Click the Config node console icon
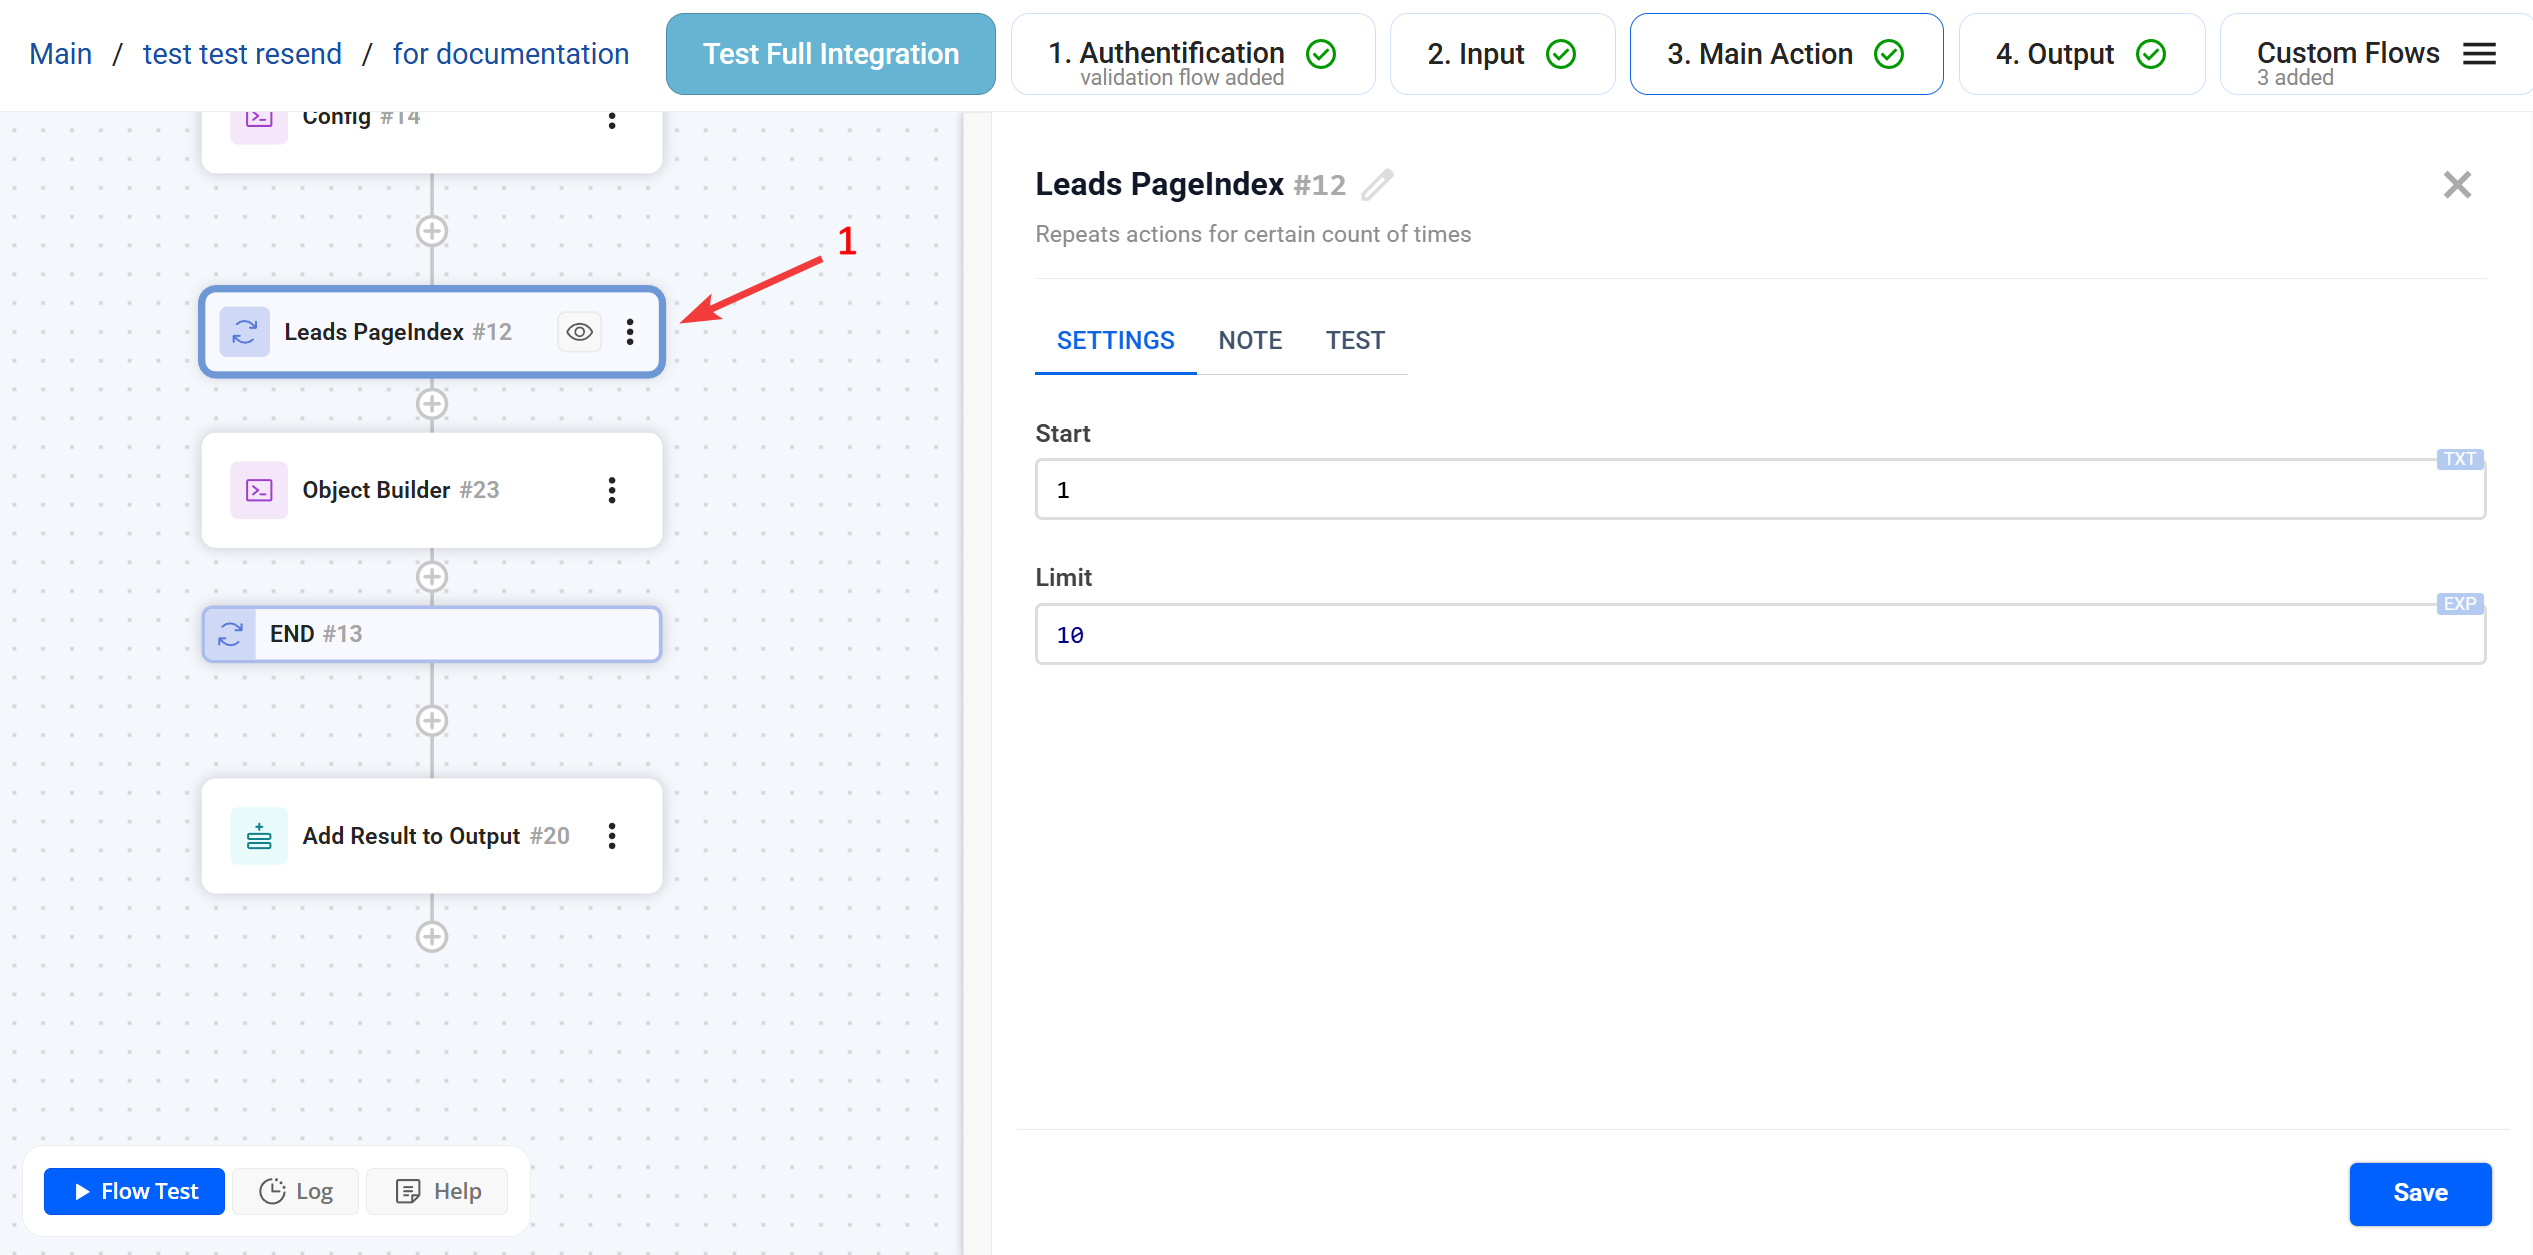 [258, 117]
